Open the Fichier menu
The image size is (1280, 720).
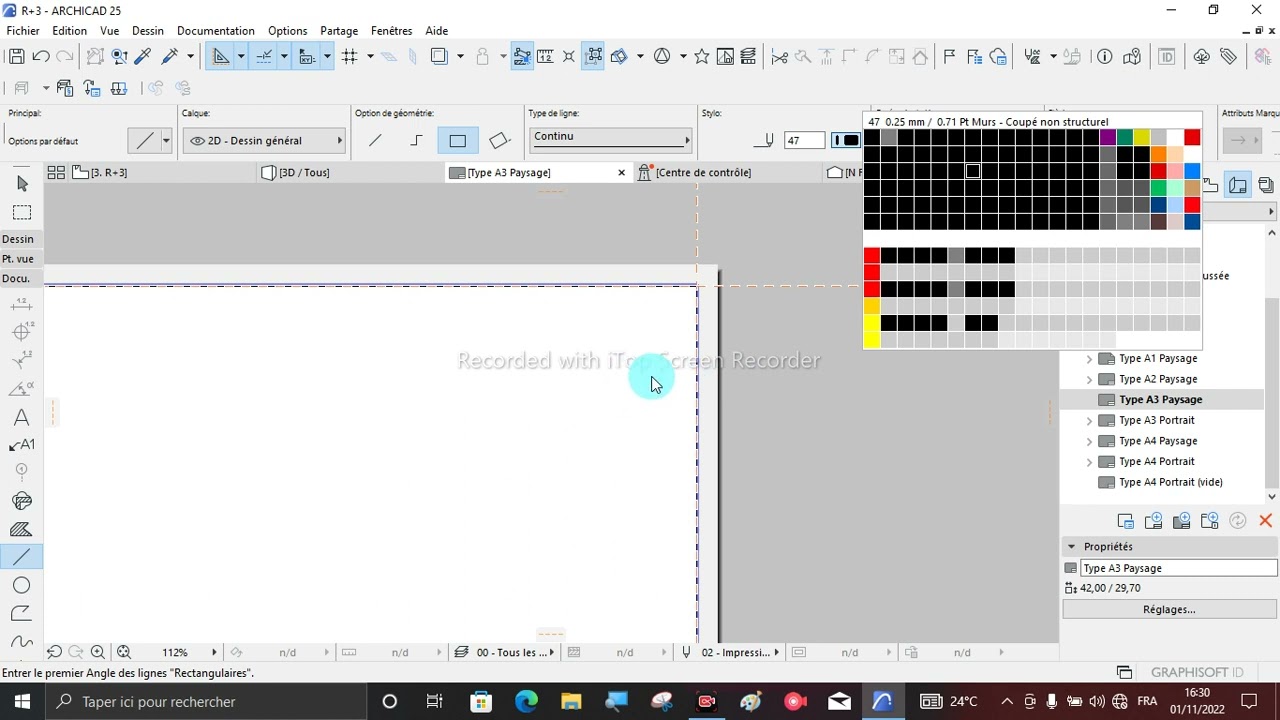click(x=23, y=31)
